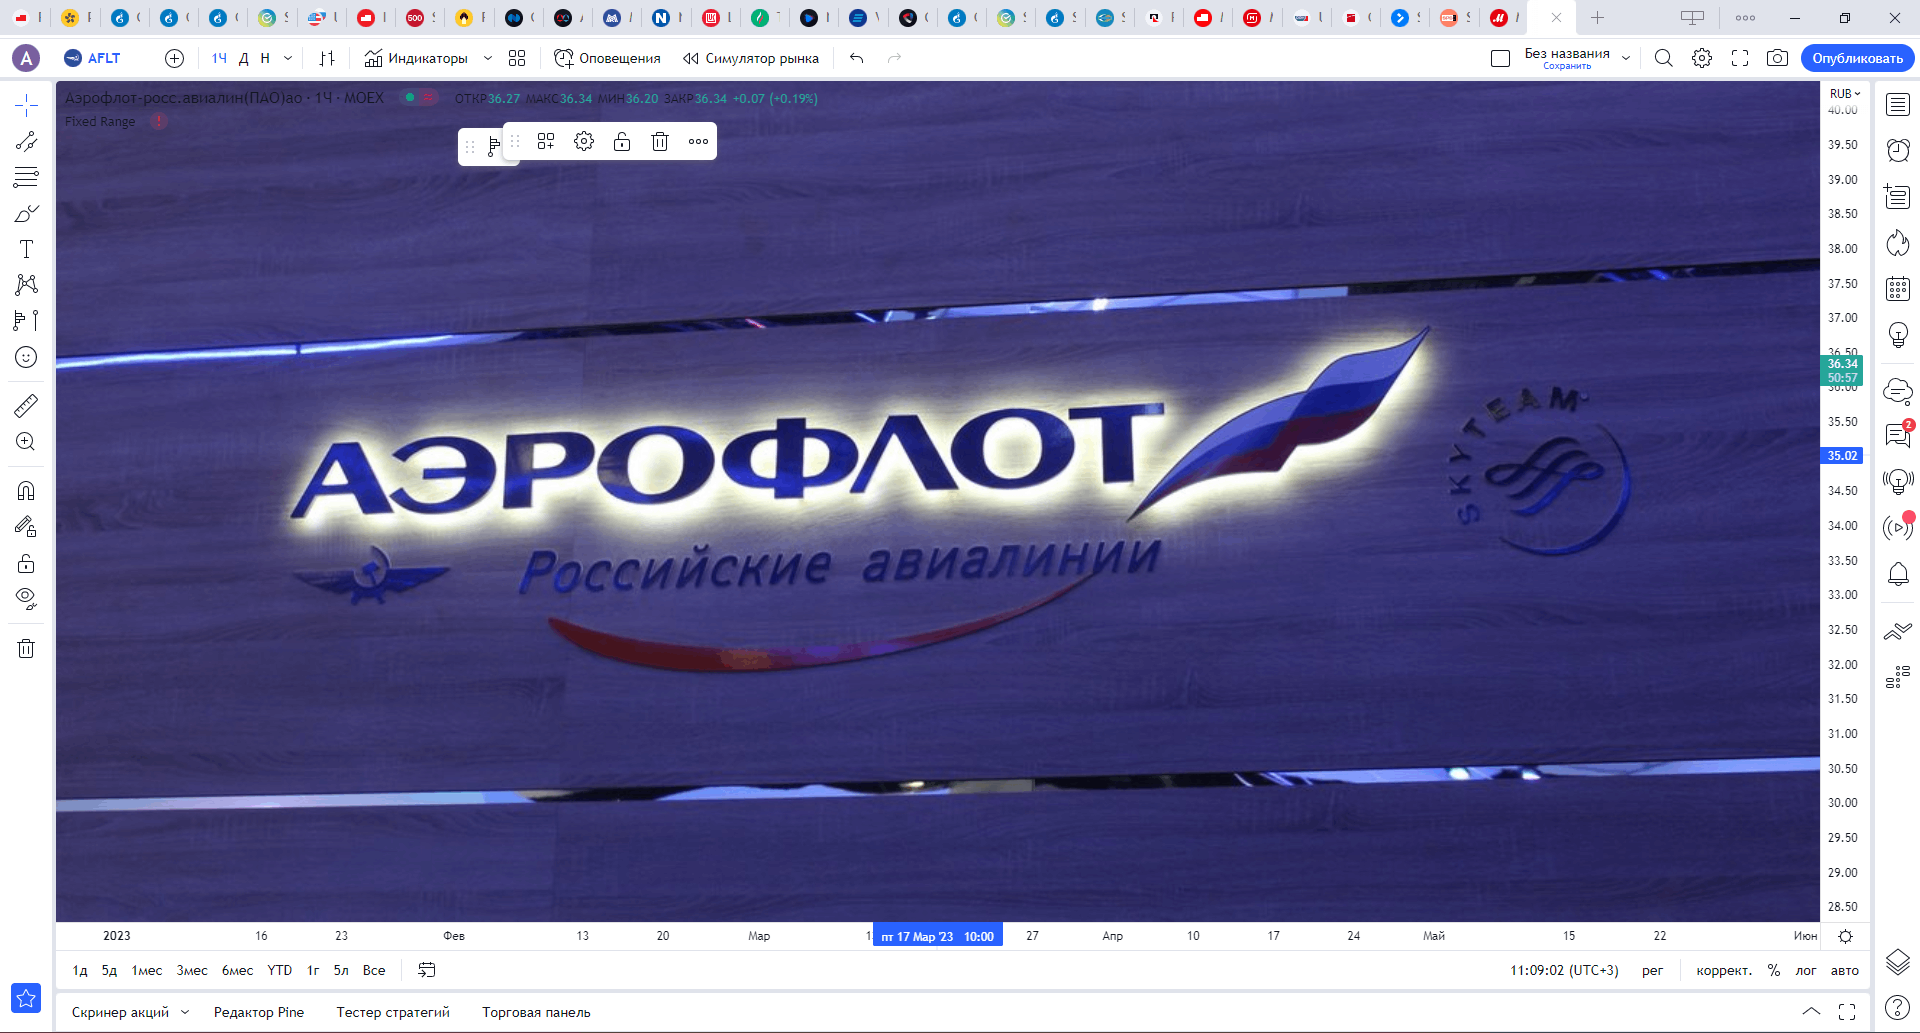Open the indicator templates grid

pyautogui.click(x=517, y=58)
